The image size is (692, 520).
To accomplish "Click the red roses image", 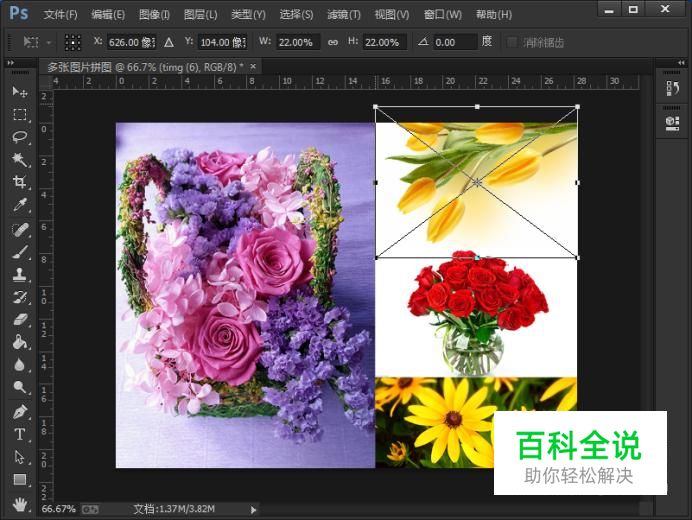I will tap(476, 317).
